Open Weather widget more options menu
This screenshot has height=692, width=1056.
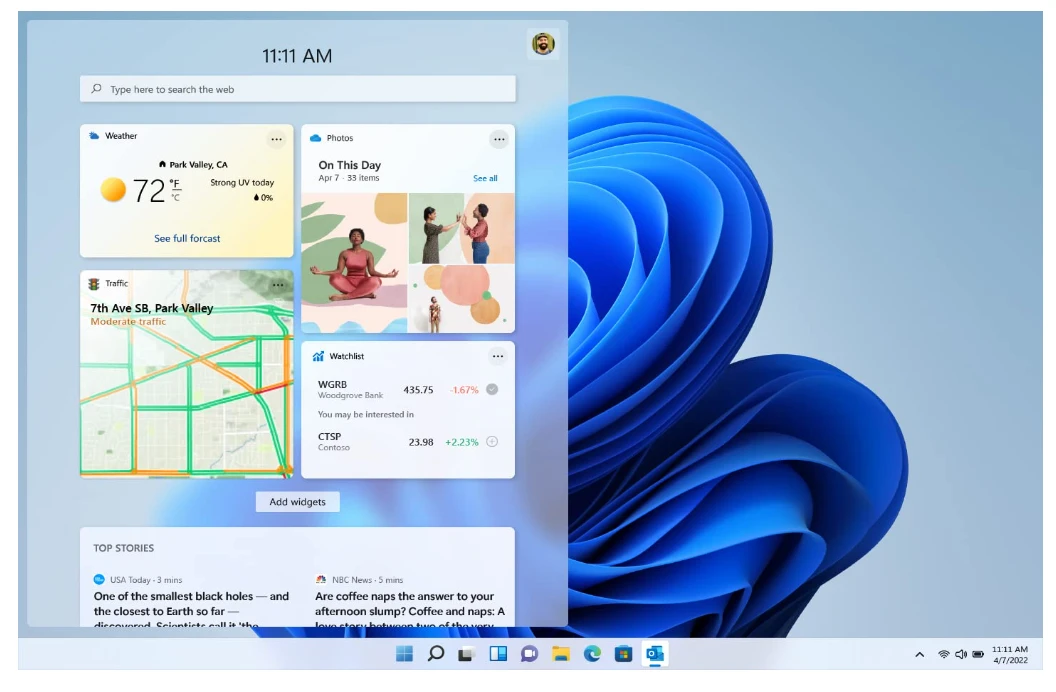(x=277, y=139)
